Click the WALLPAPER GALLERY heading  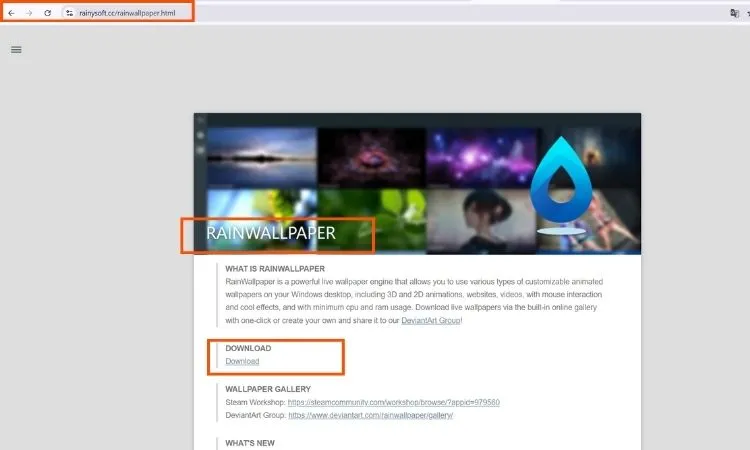point(268,389)
